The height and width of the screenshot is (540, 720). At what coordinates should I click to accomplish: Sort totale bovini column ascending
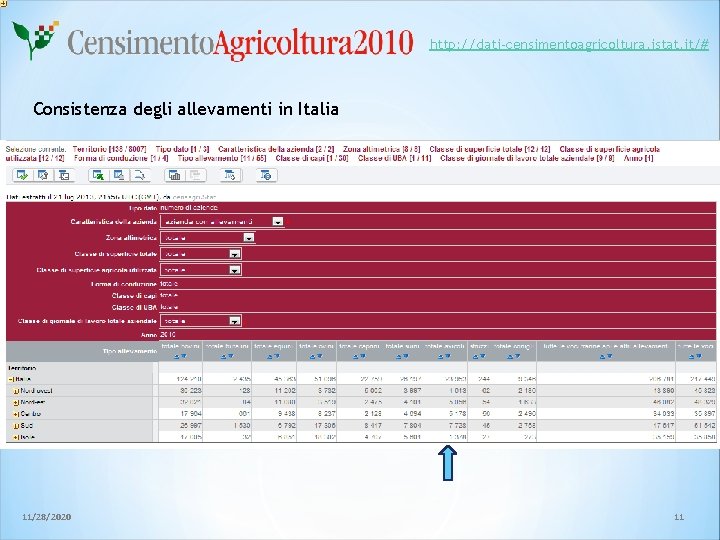tap(177, 356)
